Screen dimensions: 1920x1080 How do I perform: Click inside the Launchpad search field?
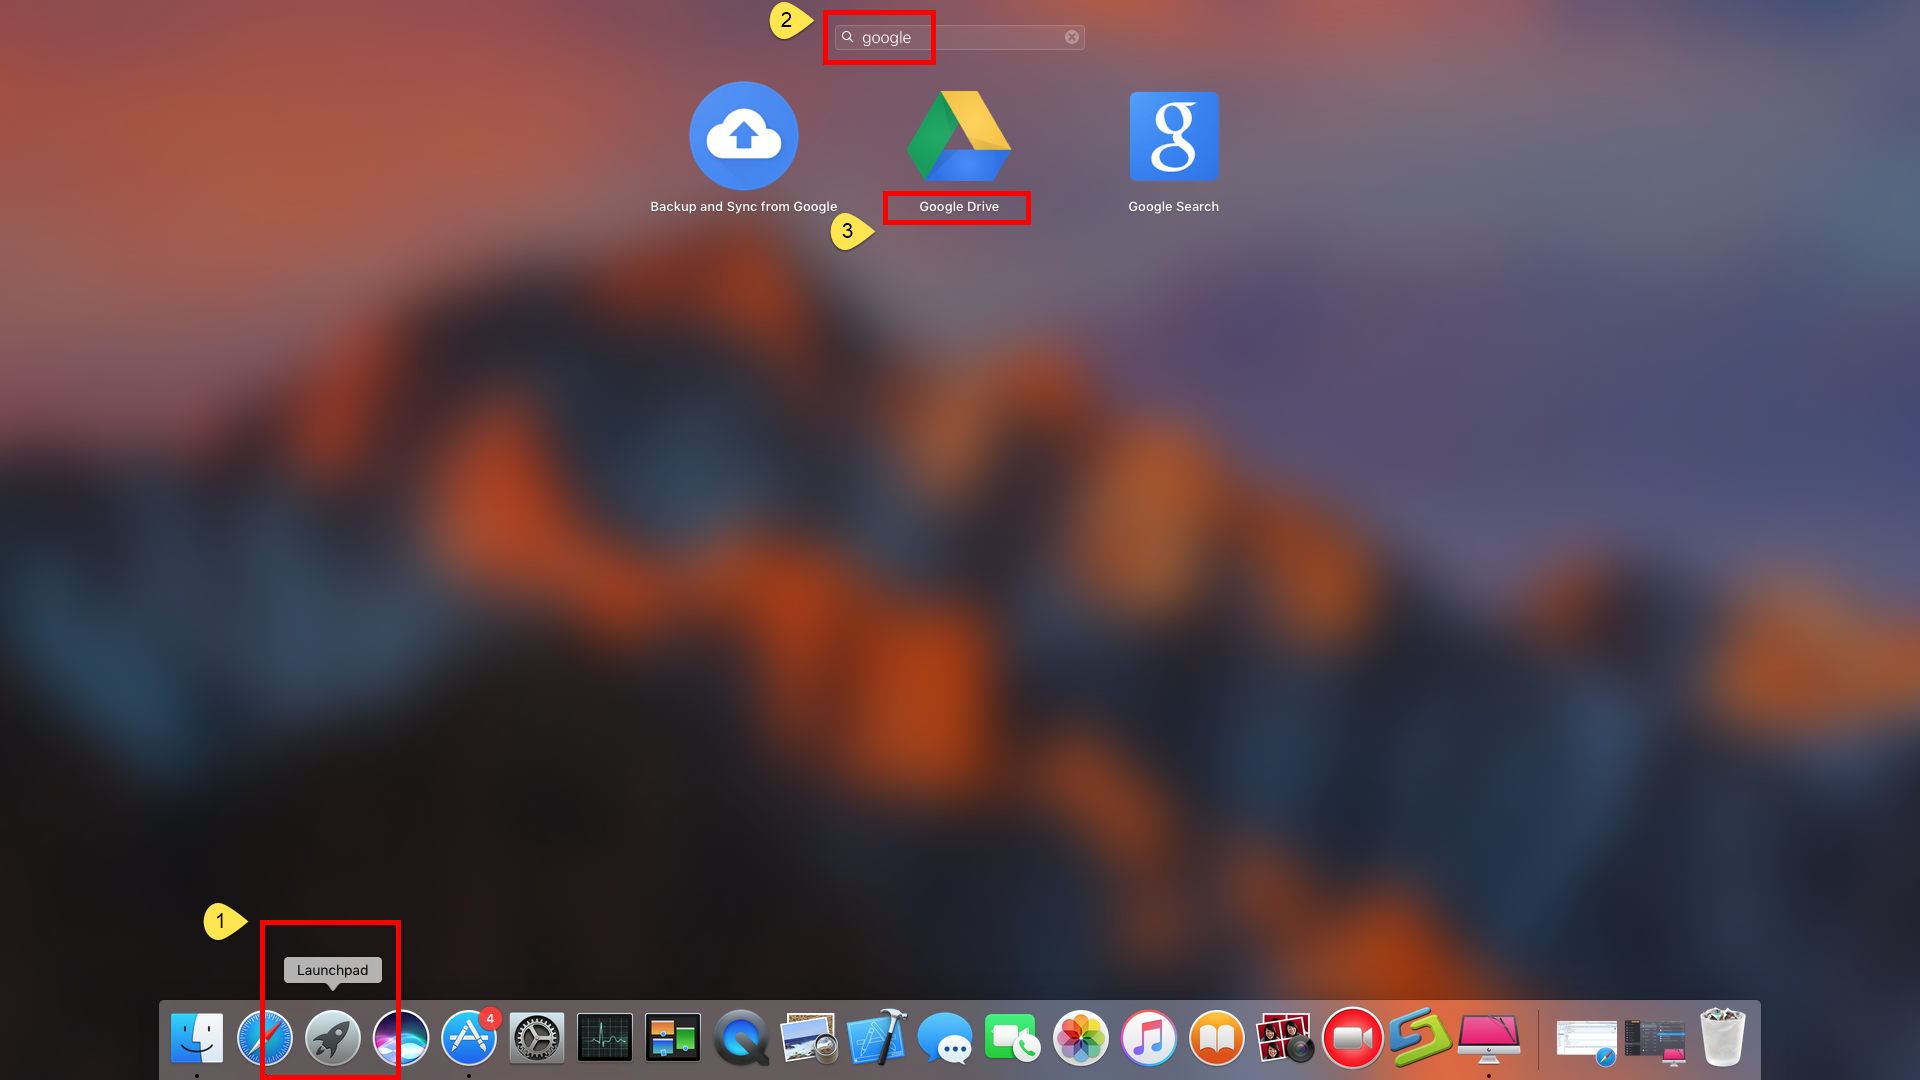coord(950,36)
